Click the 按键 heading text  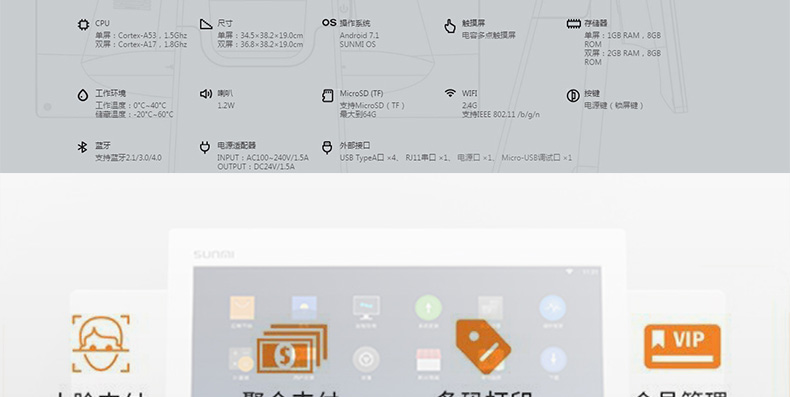tap(592, 93)
